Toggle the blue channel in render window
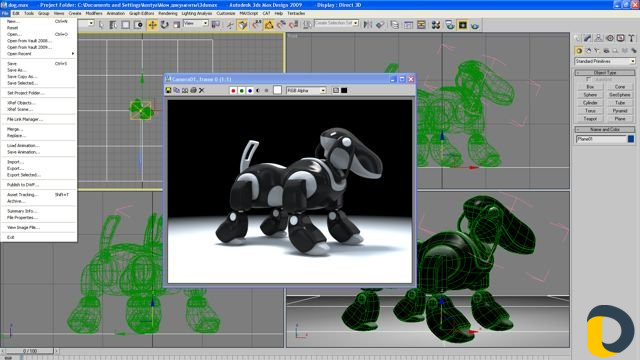Screen dimensions: 640x360 click(250, 91)
